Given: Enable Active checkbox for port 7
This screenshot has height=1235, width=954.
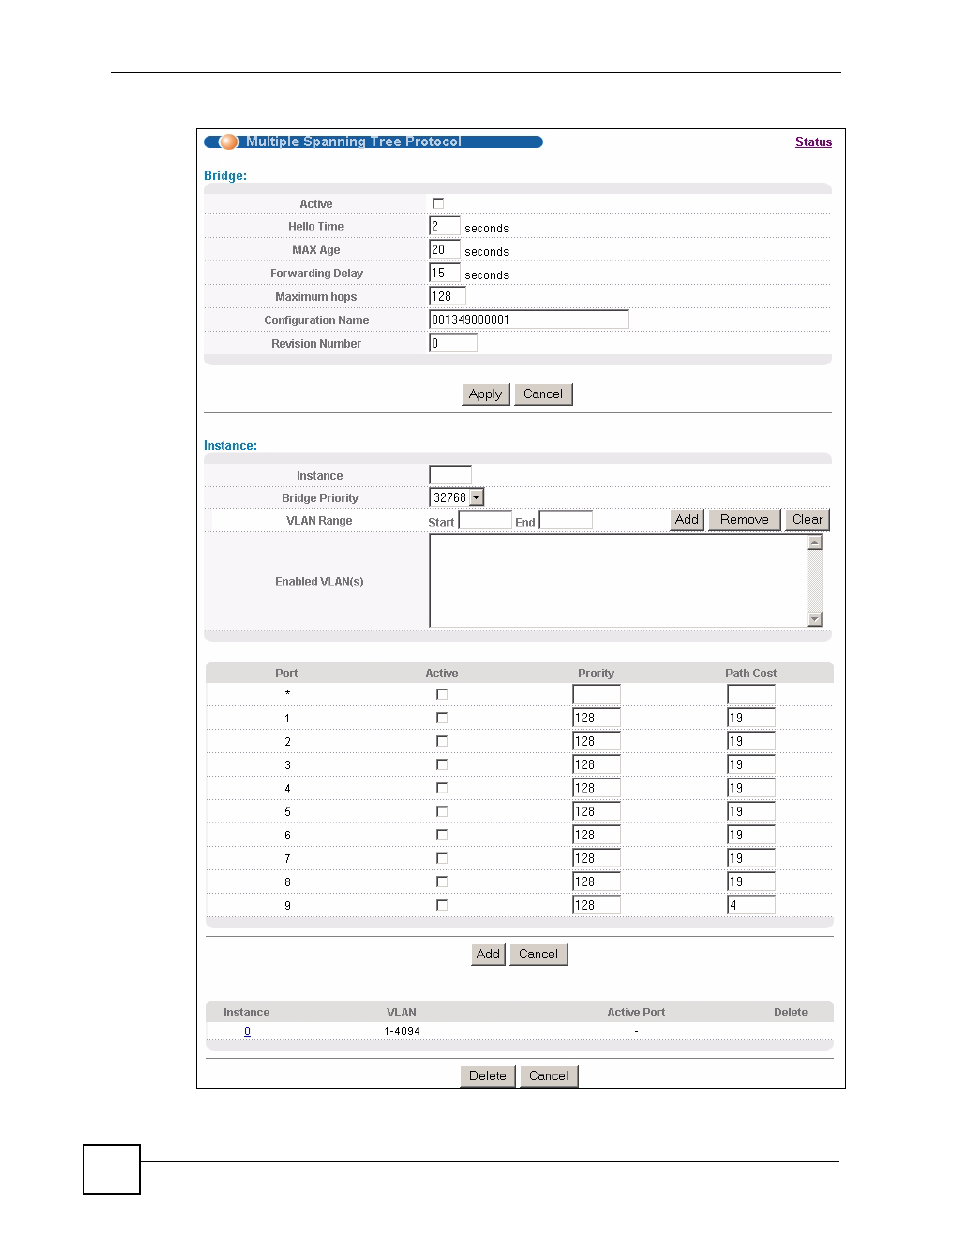Looking at the screenshot, I should pos(442,858).
